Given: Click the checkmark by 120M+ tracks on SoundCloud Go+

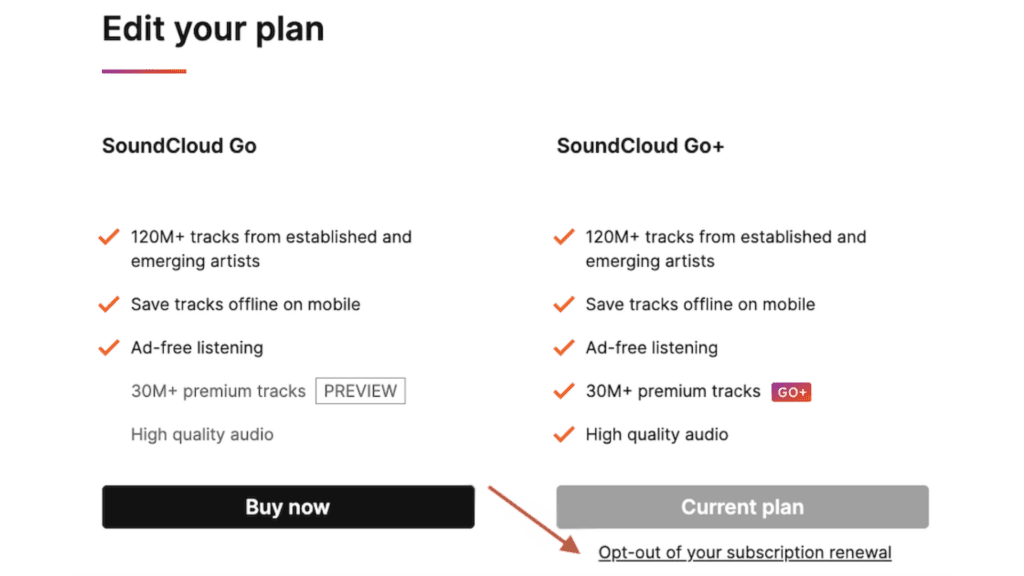Looking at the screenshot, I should pos(563,237).
